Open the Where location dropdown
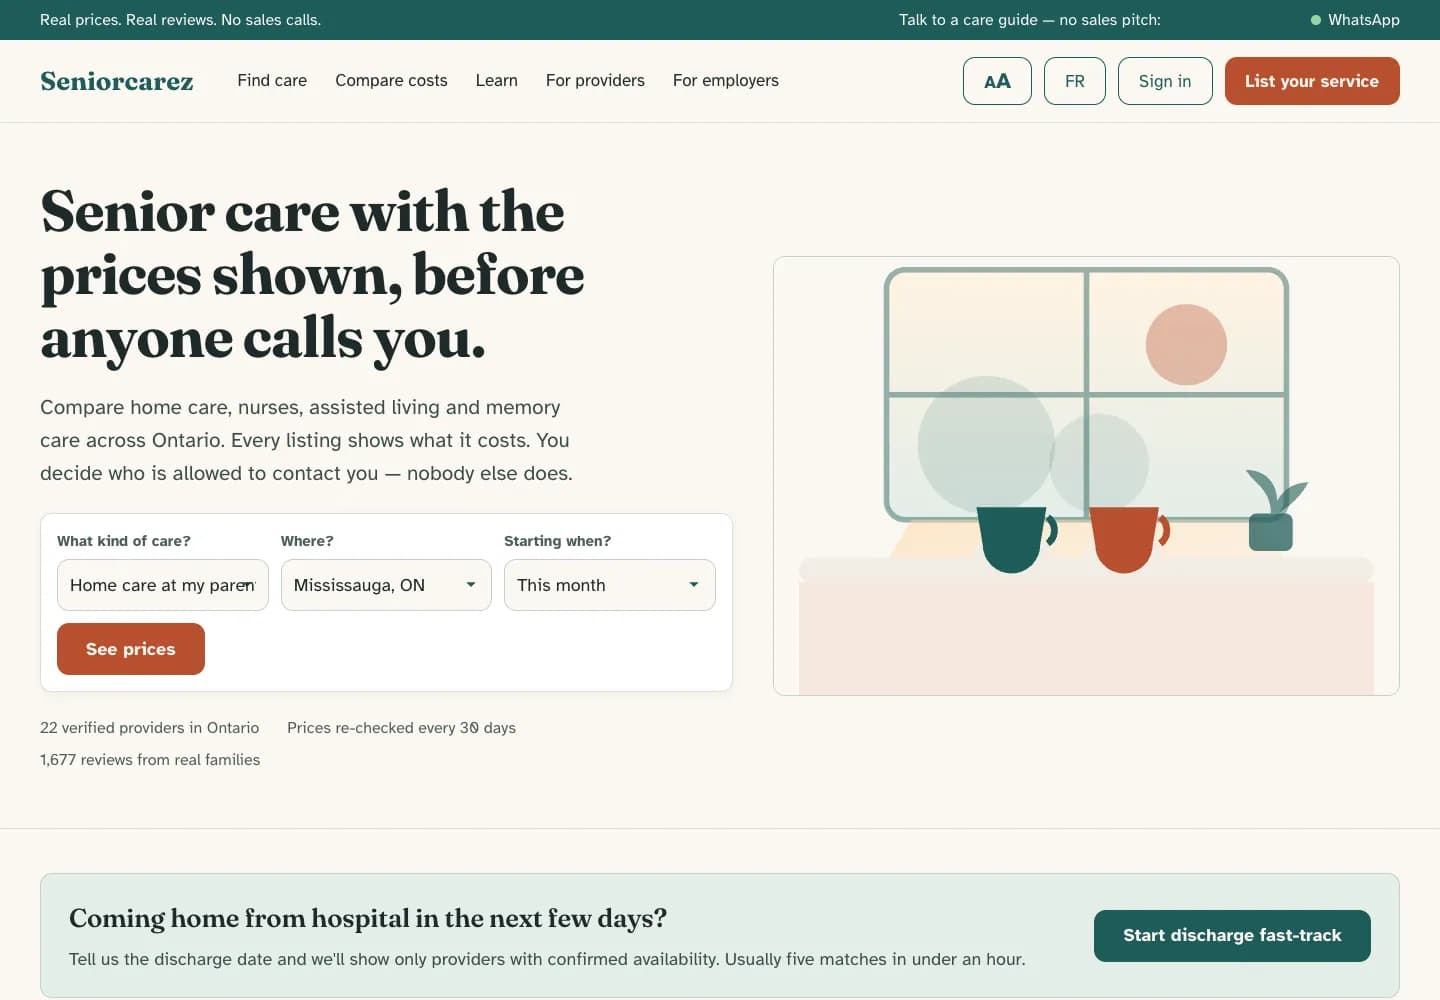 [386, 585]
